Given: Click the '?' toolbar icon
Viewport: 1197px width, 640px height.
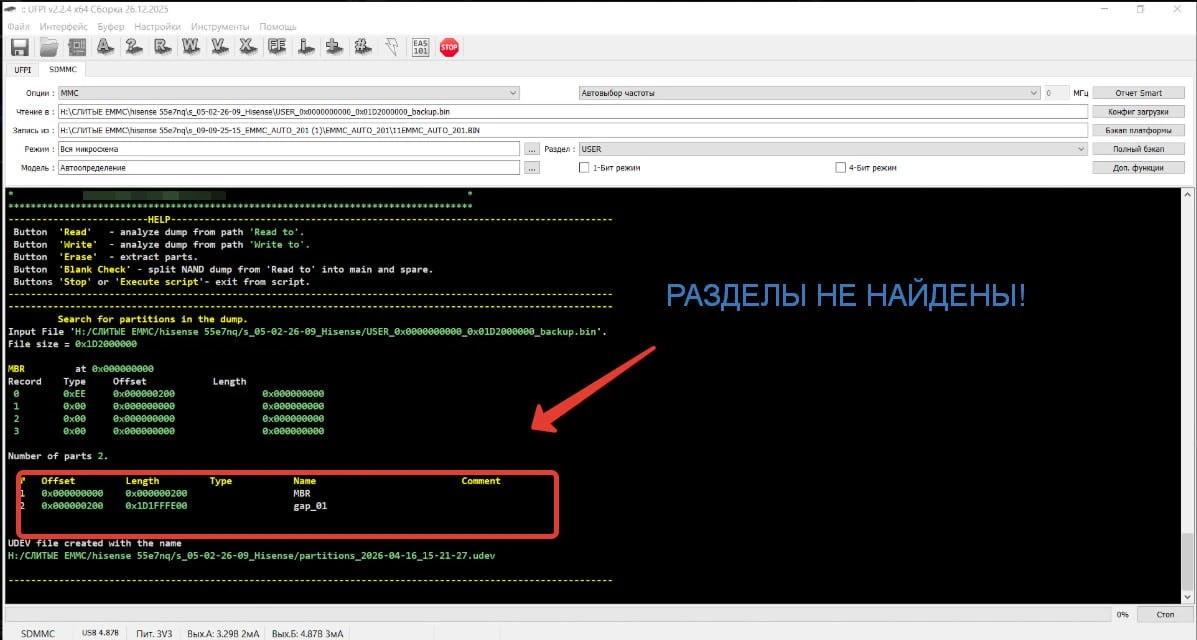Looking at the screenshot, I should (134, 47).
